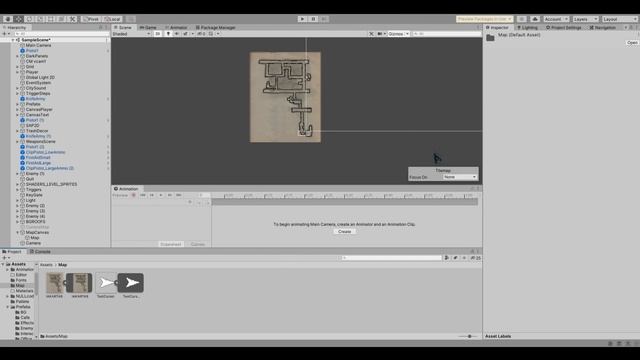The width and height of the screenshot is (640, 360).
Task: Open scene component tools (wrench cross) icon
Action: (x=371, y=34)
